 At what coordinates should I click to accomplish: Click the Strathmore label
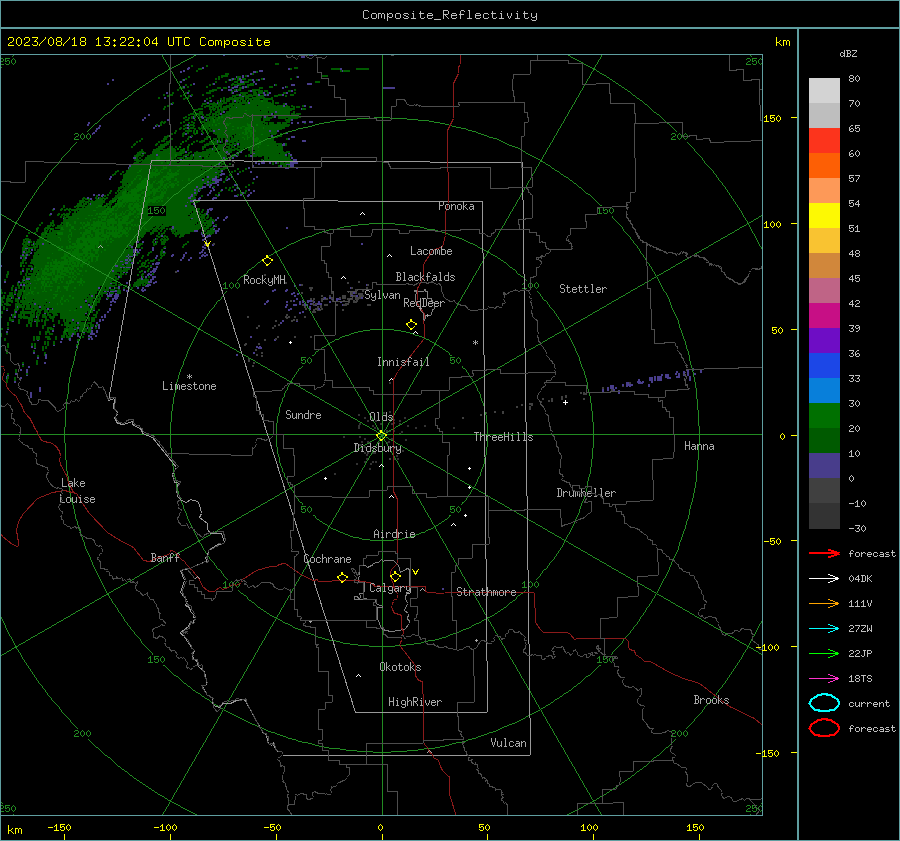(x=486, y=592)
